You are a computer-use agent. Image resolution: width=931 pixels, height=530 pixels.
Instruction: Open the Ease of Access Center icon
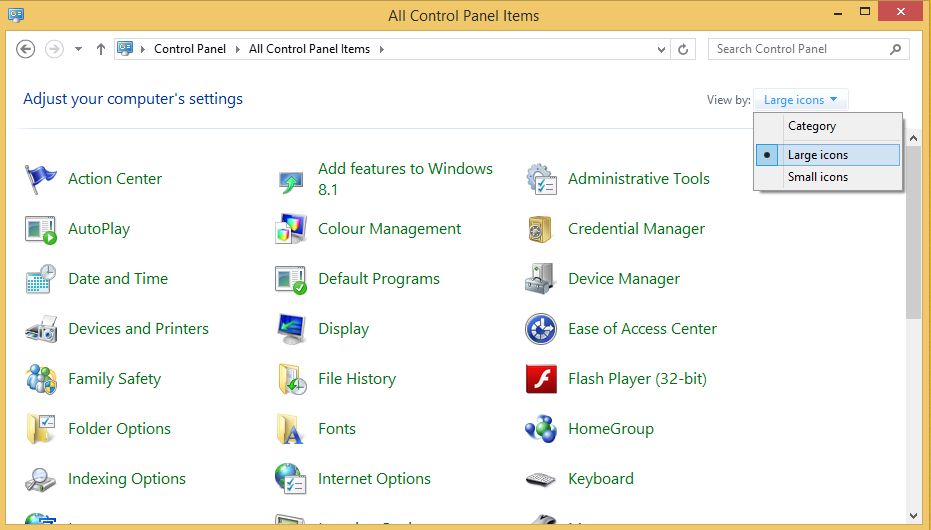[x=541, y=329]
